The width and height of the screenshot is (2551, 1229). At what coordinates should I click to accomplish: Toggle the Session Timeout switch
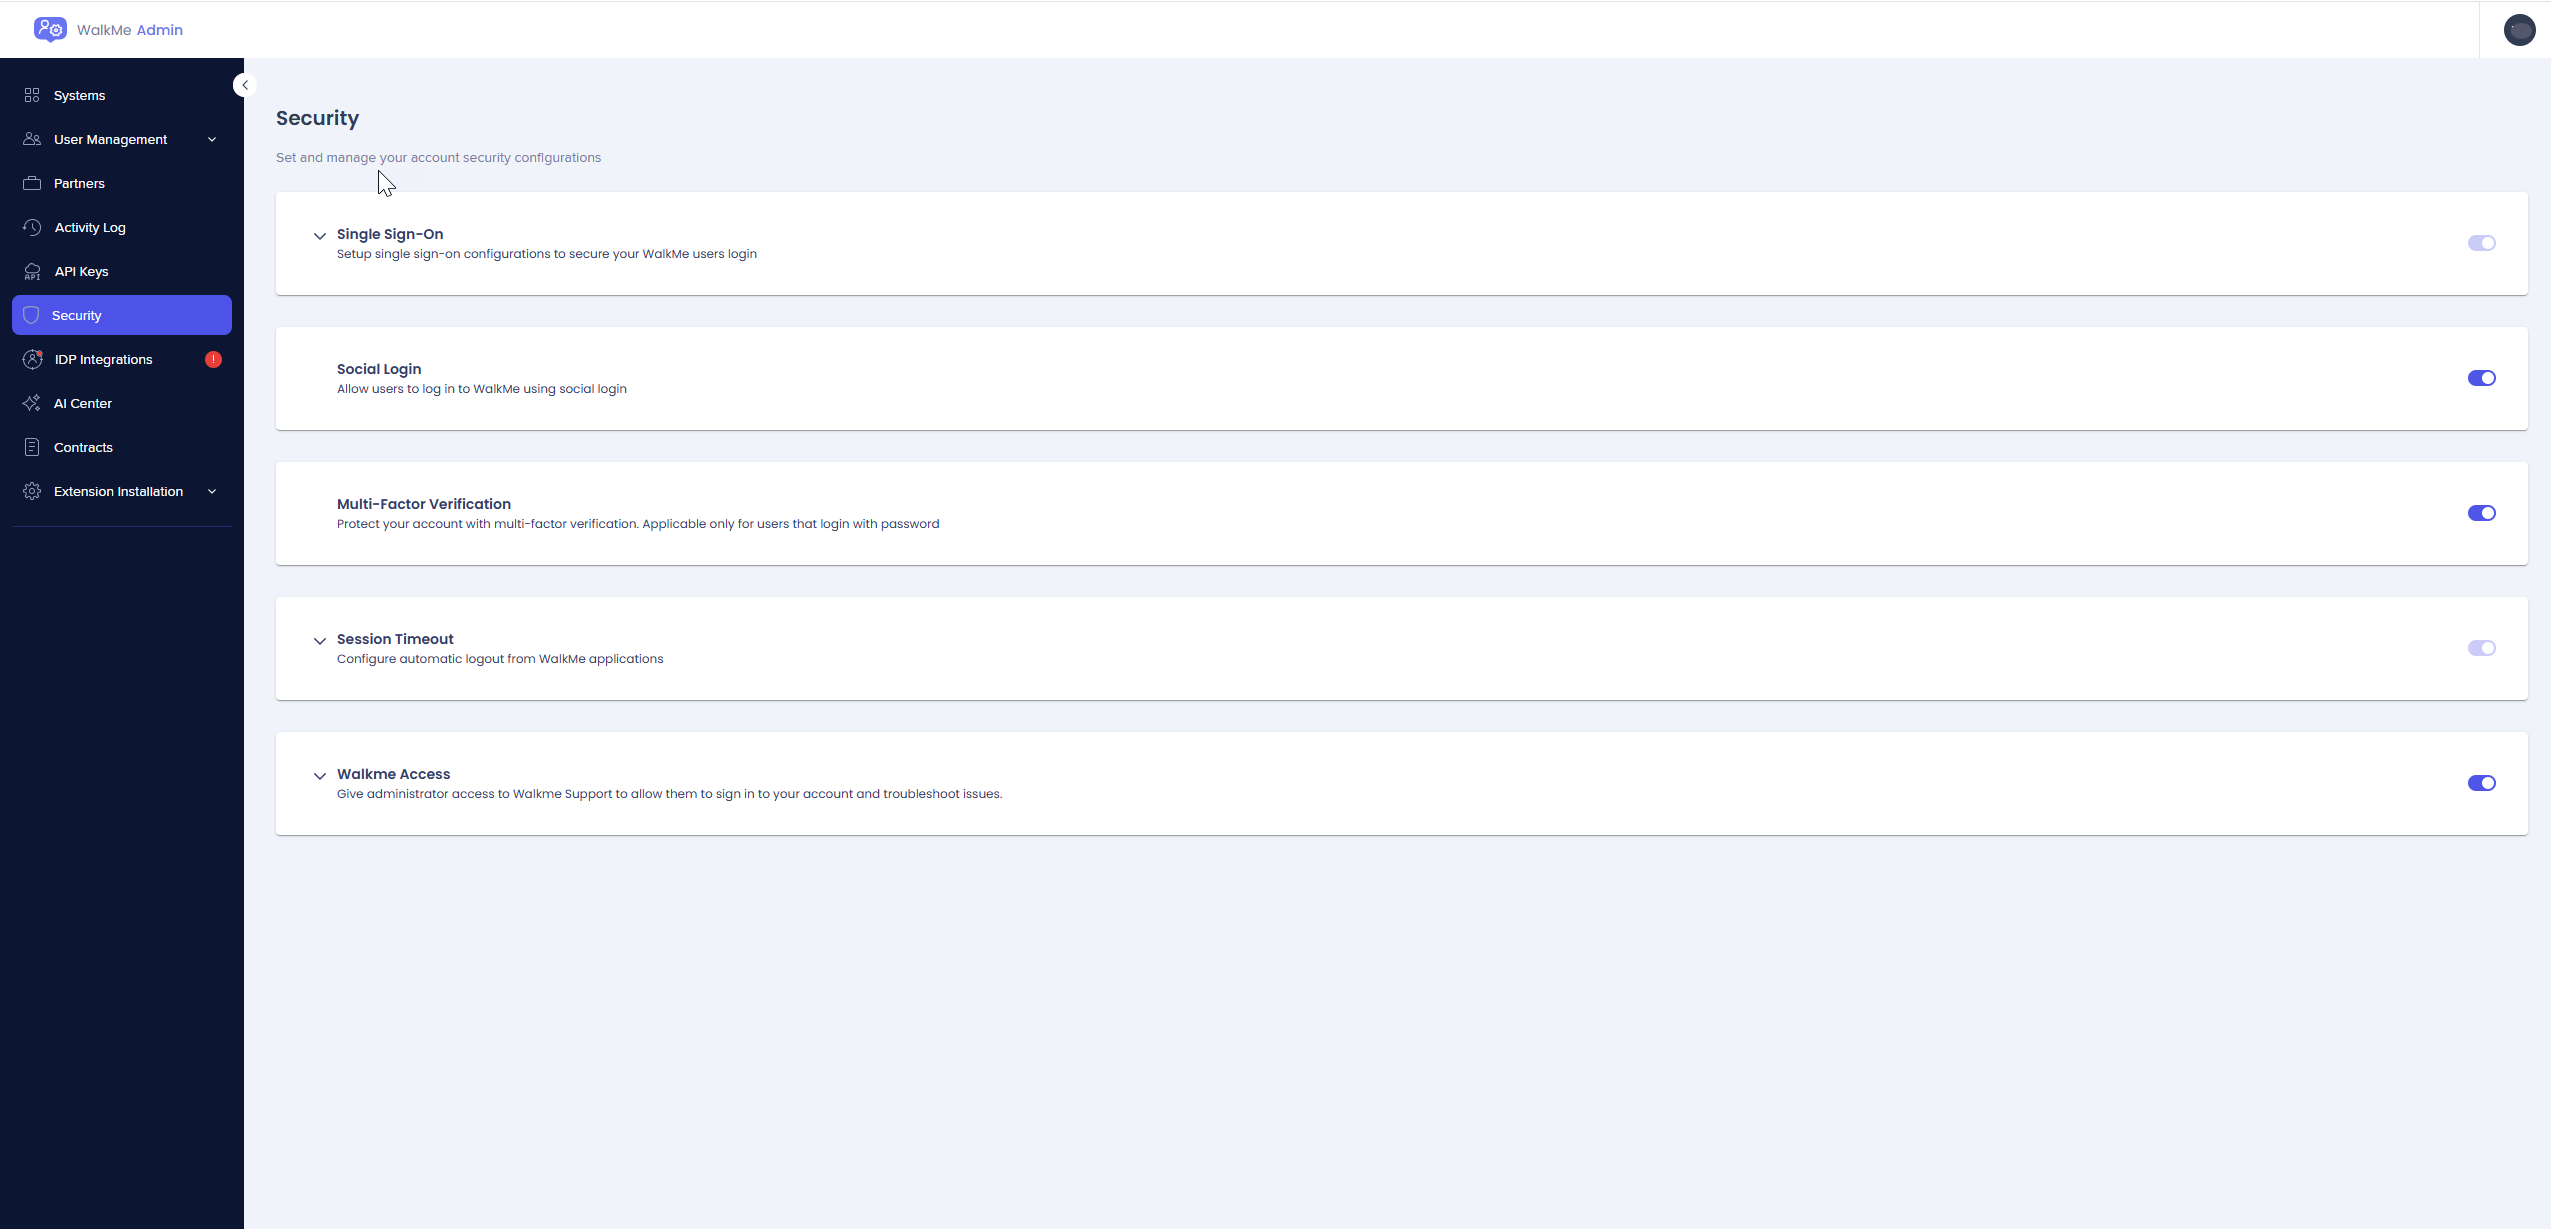point(2481,648)
